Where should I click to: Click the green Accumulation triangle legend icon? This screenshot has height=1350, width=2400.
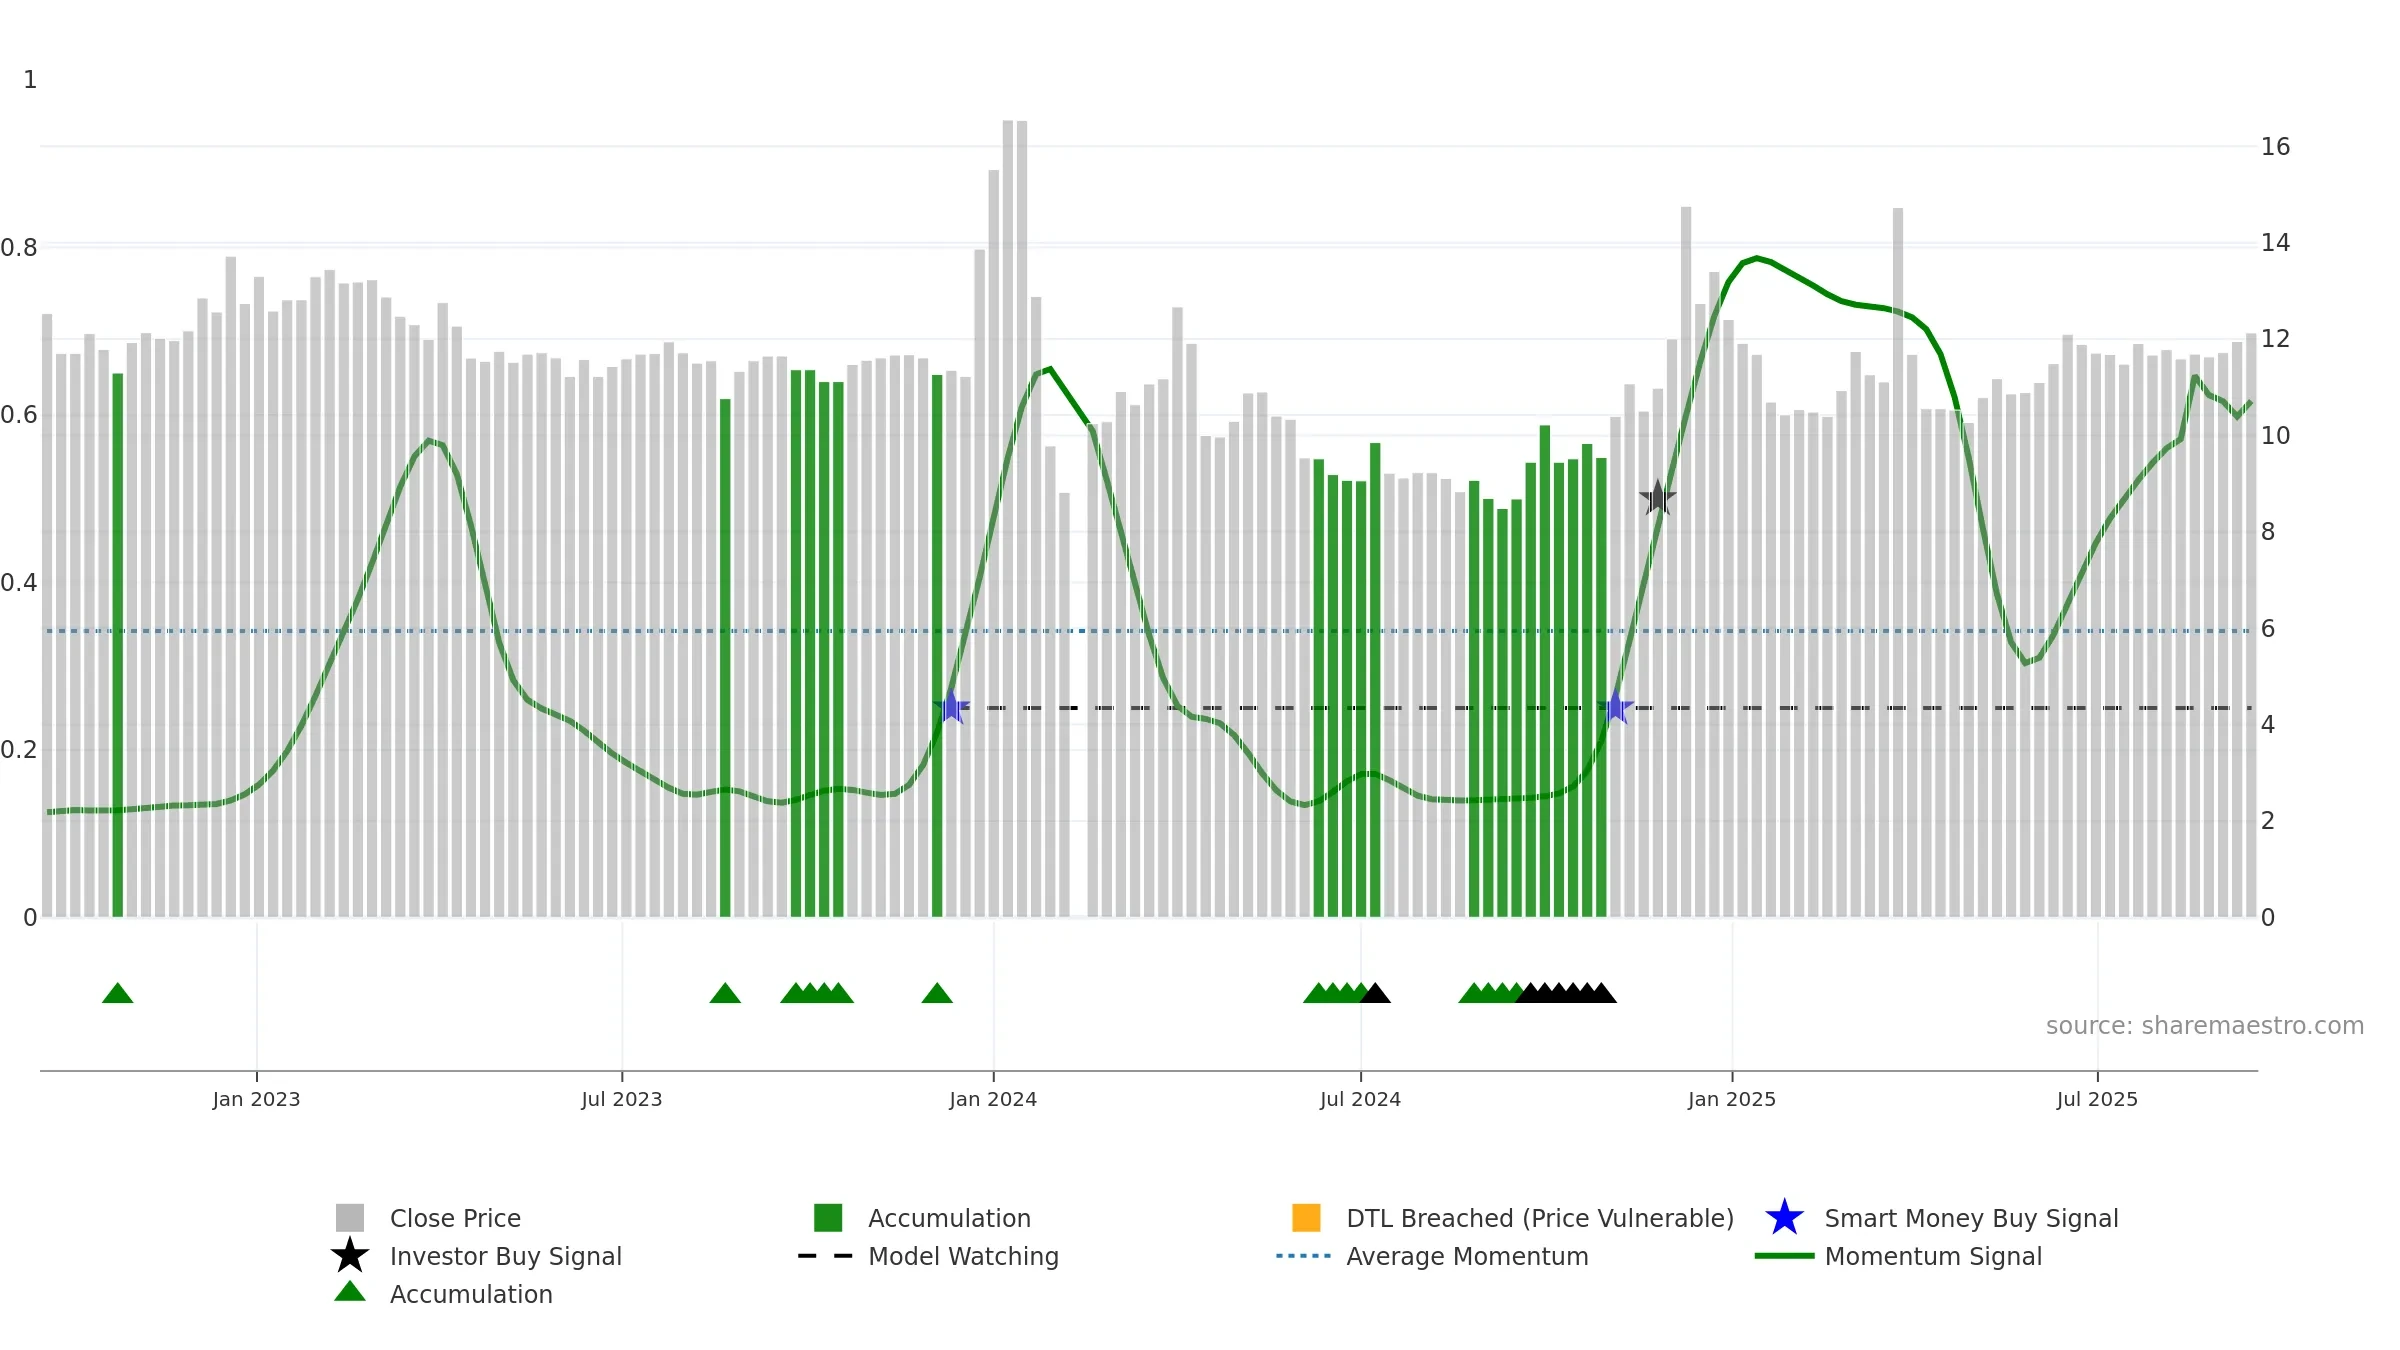coord(350,1291)
